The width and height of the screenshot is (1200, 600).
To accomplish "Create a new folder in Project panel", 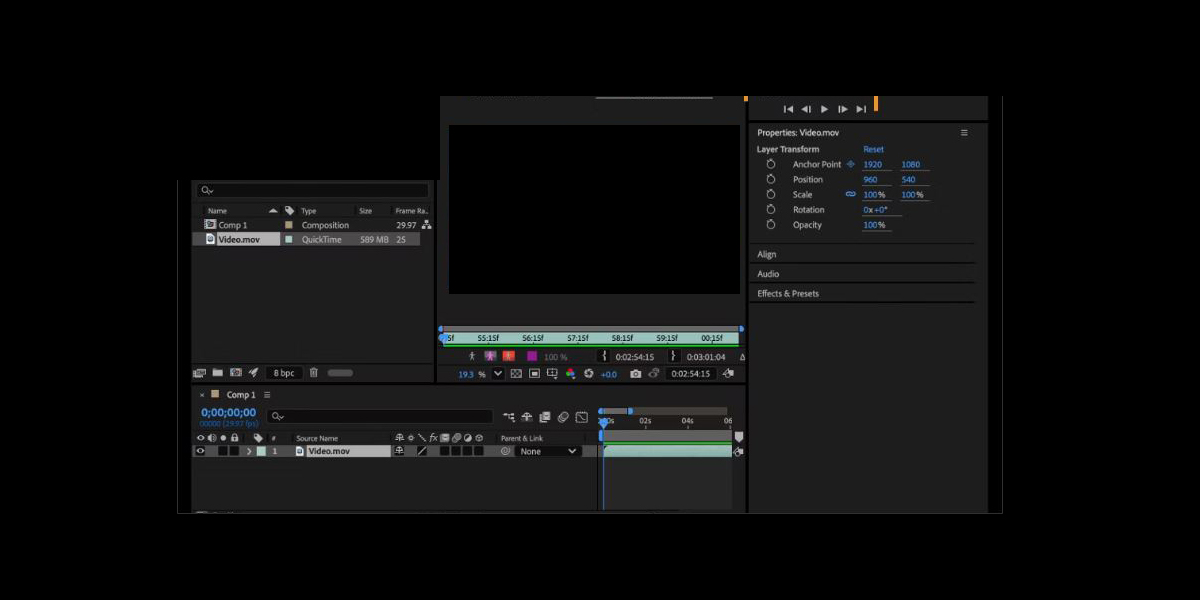I will (217, 373).
